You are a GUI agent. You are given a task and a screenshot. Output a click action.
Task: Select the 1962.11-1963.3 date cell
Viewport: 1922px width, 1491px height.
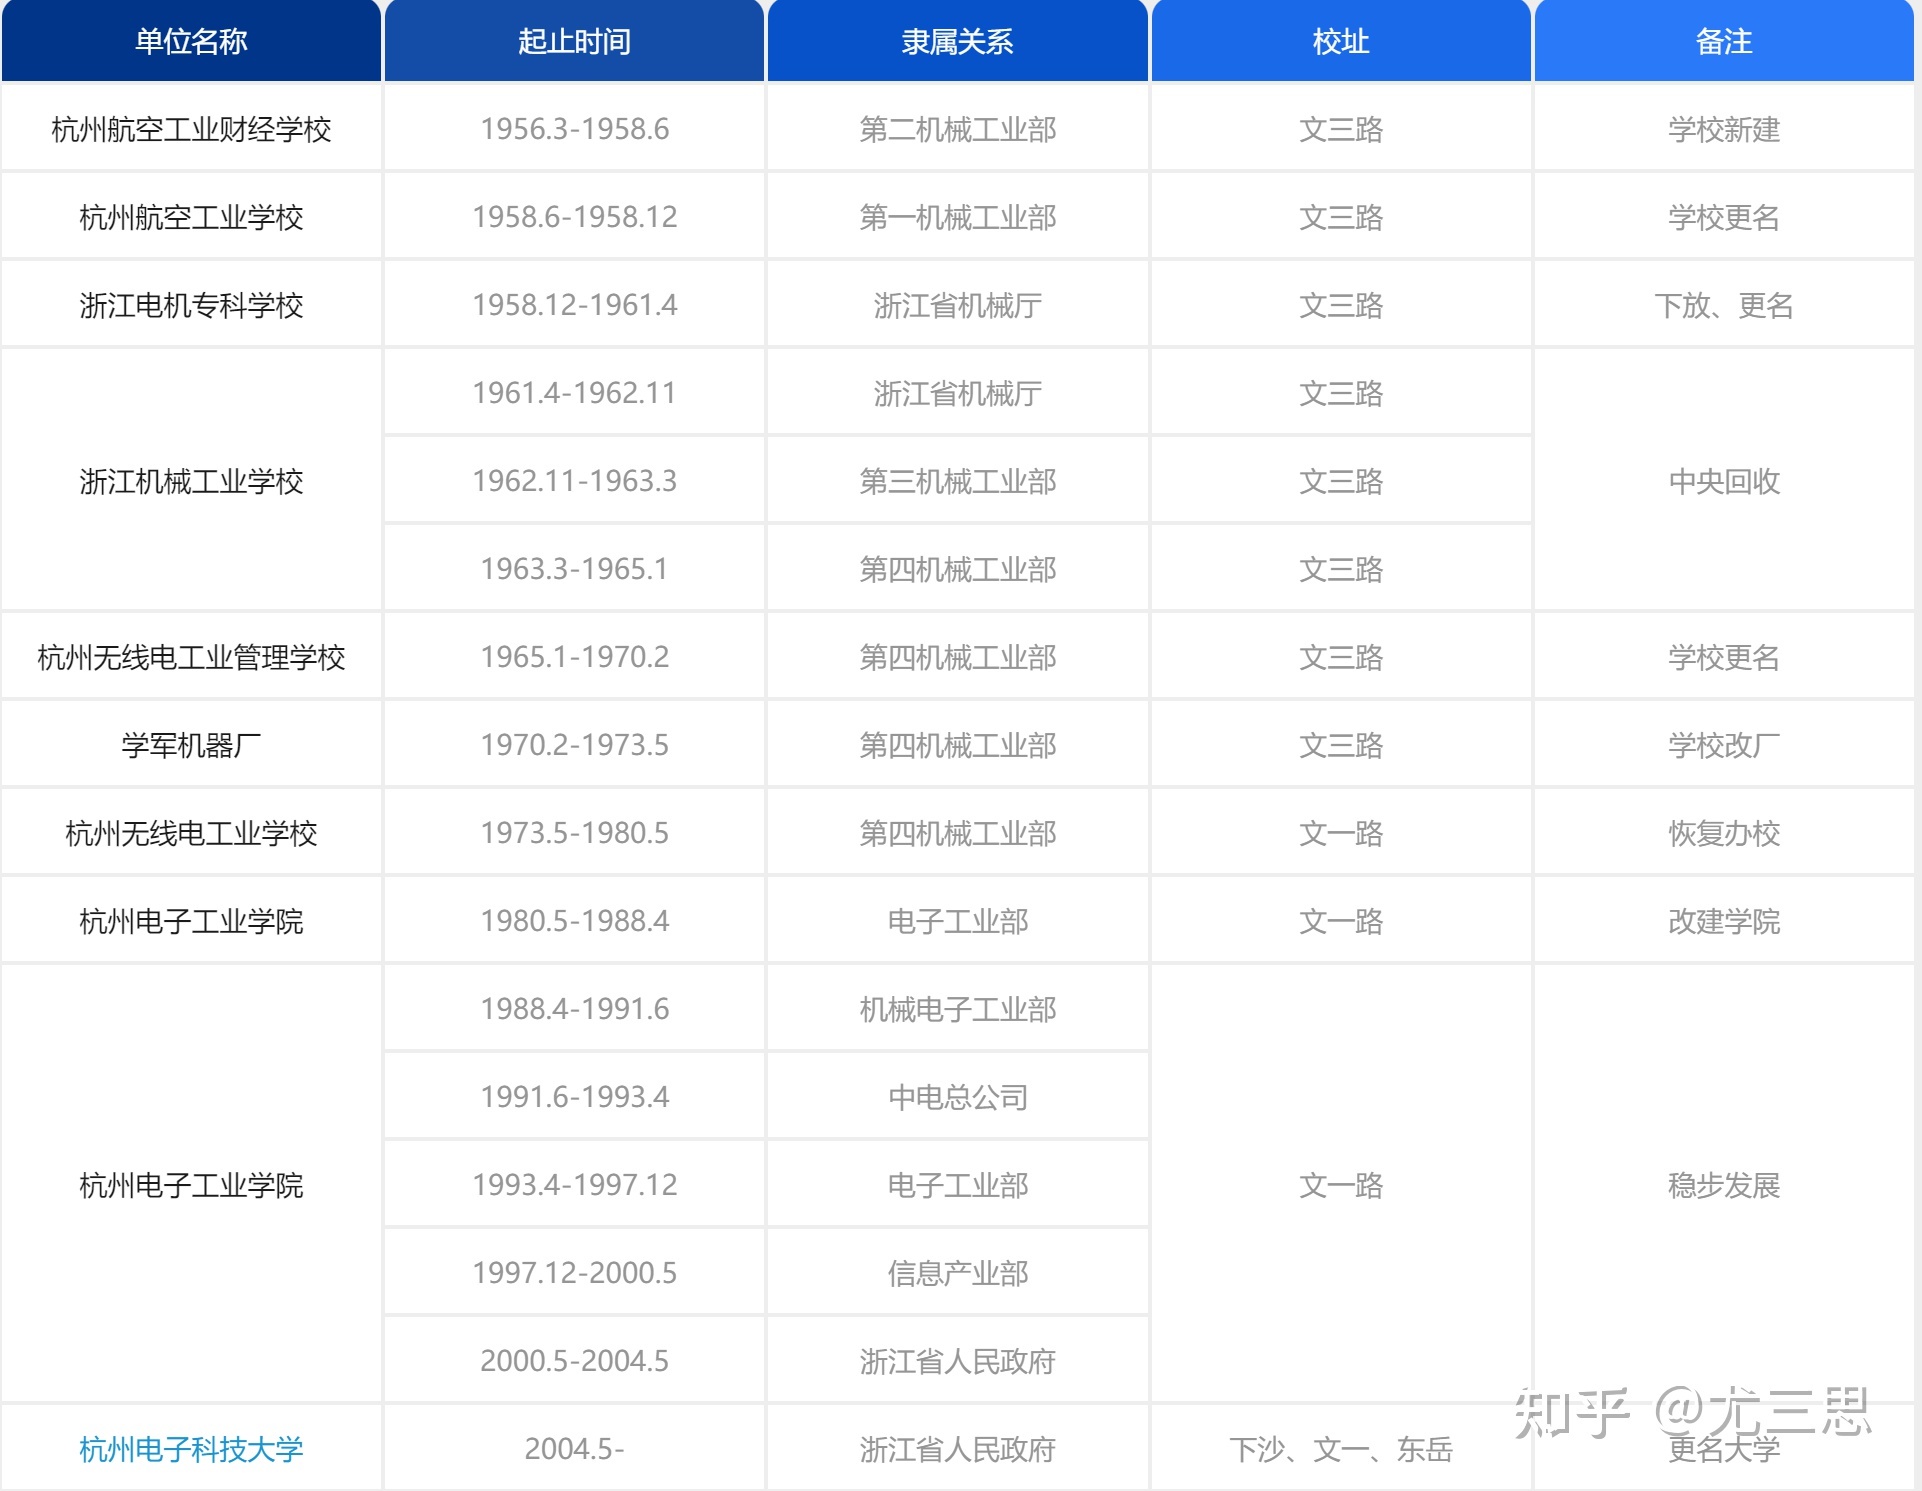coord(574,480)
